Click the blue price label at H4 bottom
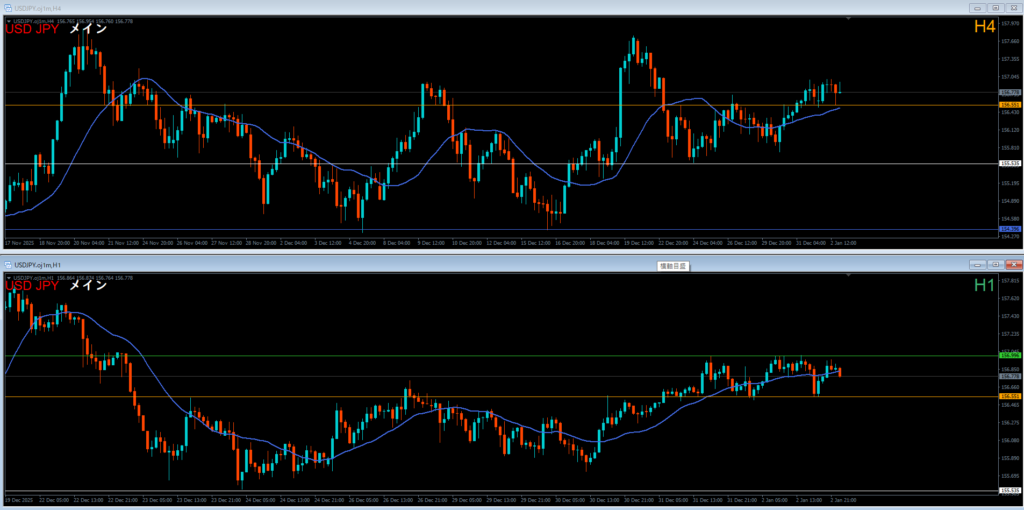Image resolution: width=1024 pixels, height=510 pixels. 1009,229
